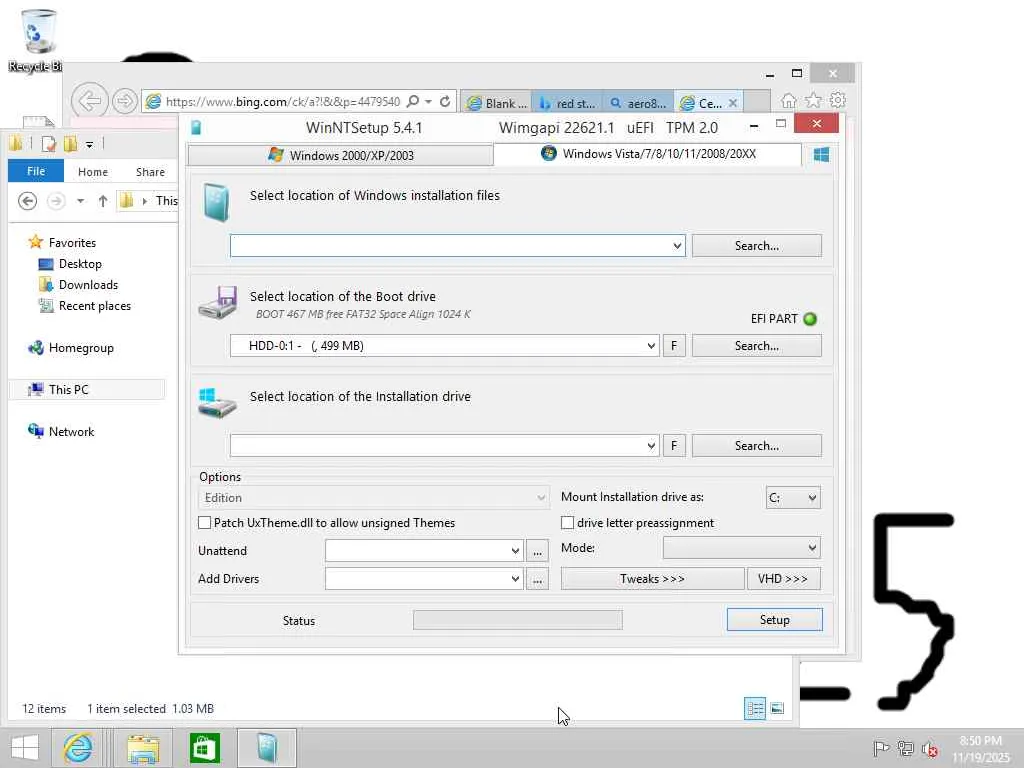Refresh the page in Internet Explorer
This screenshot has width=1024, height=768.
pos(445,101)
